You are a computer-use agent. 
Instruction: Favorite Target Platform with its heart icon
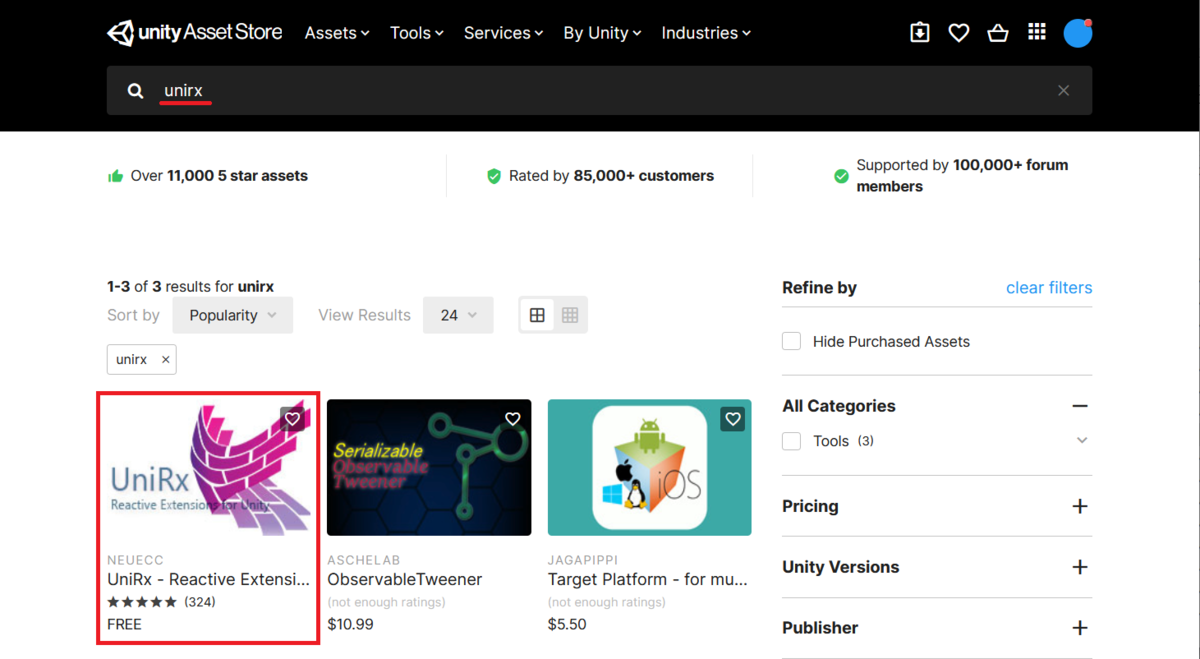coord(733,419)
